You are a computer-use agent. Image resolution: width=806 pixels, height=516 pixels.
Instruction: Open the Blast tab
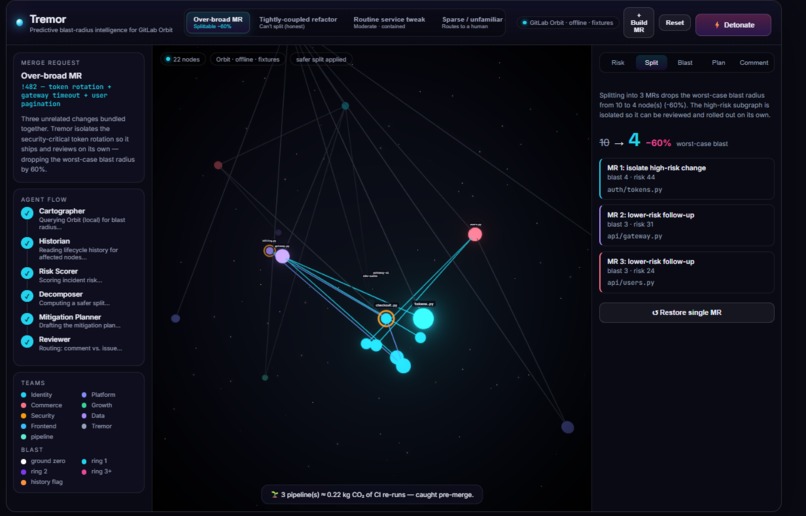[x=685, y=63]
